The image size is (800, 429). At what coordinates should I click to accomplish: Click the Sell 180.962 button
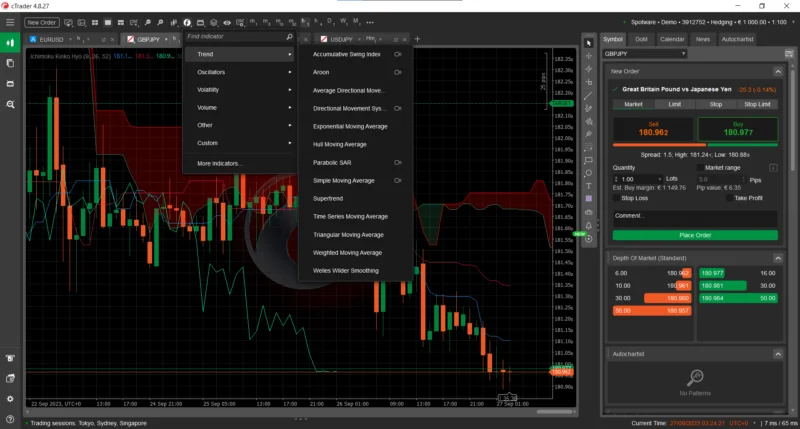(x=650, y=129)
